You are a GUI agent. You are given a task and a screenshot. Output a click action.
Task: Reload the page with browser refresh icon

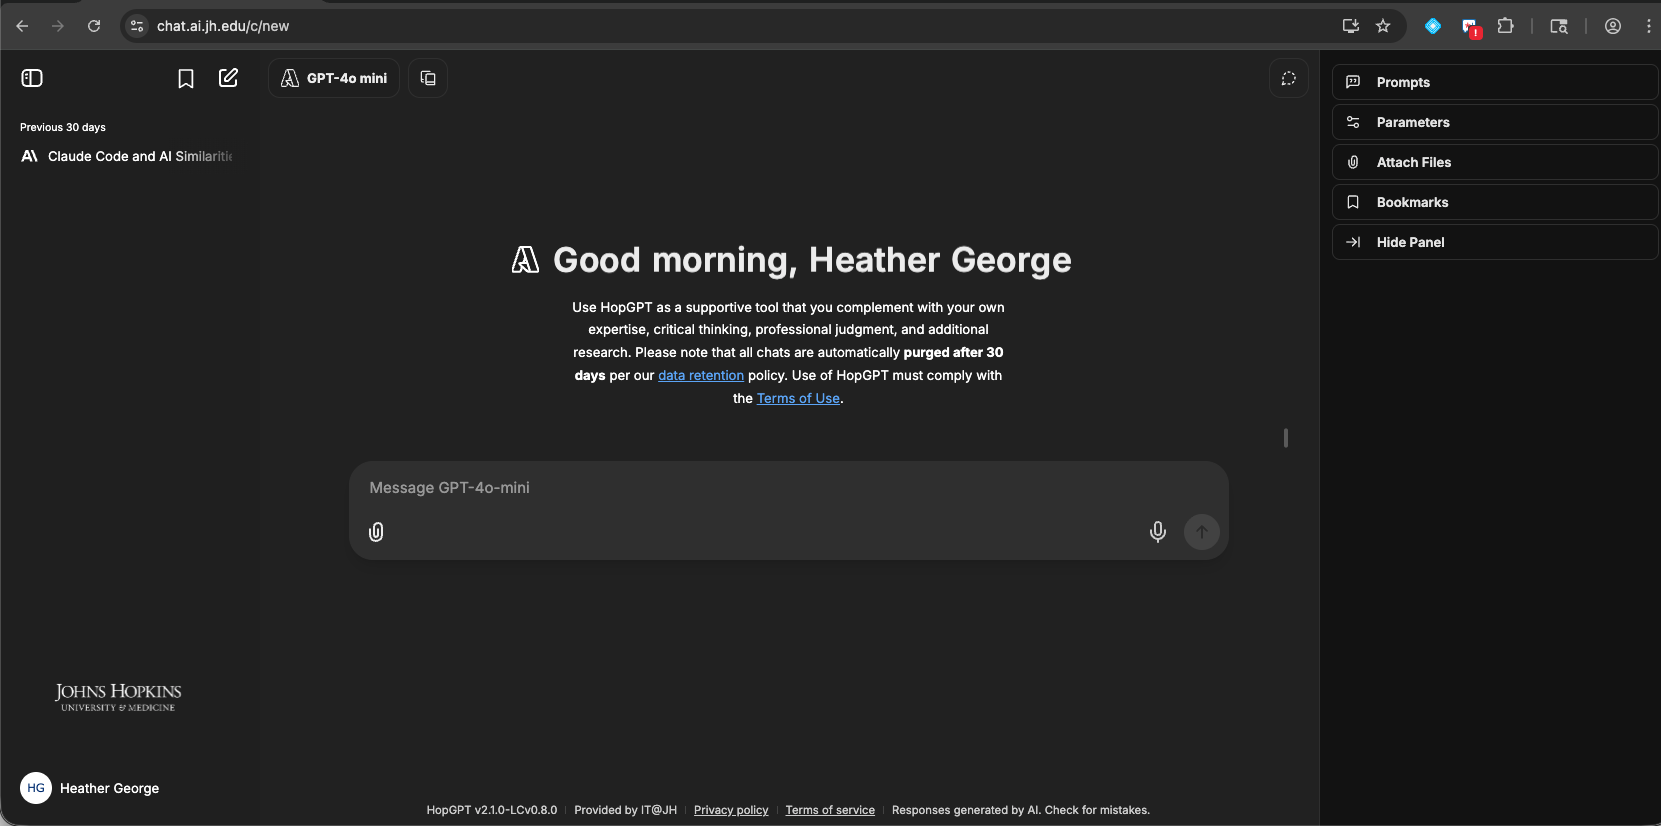click(x=94, y=26)
